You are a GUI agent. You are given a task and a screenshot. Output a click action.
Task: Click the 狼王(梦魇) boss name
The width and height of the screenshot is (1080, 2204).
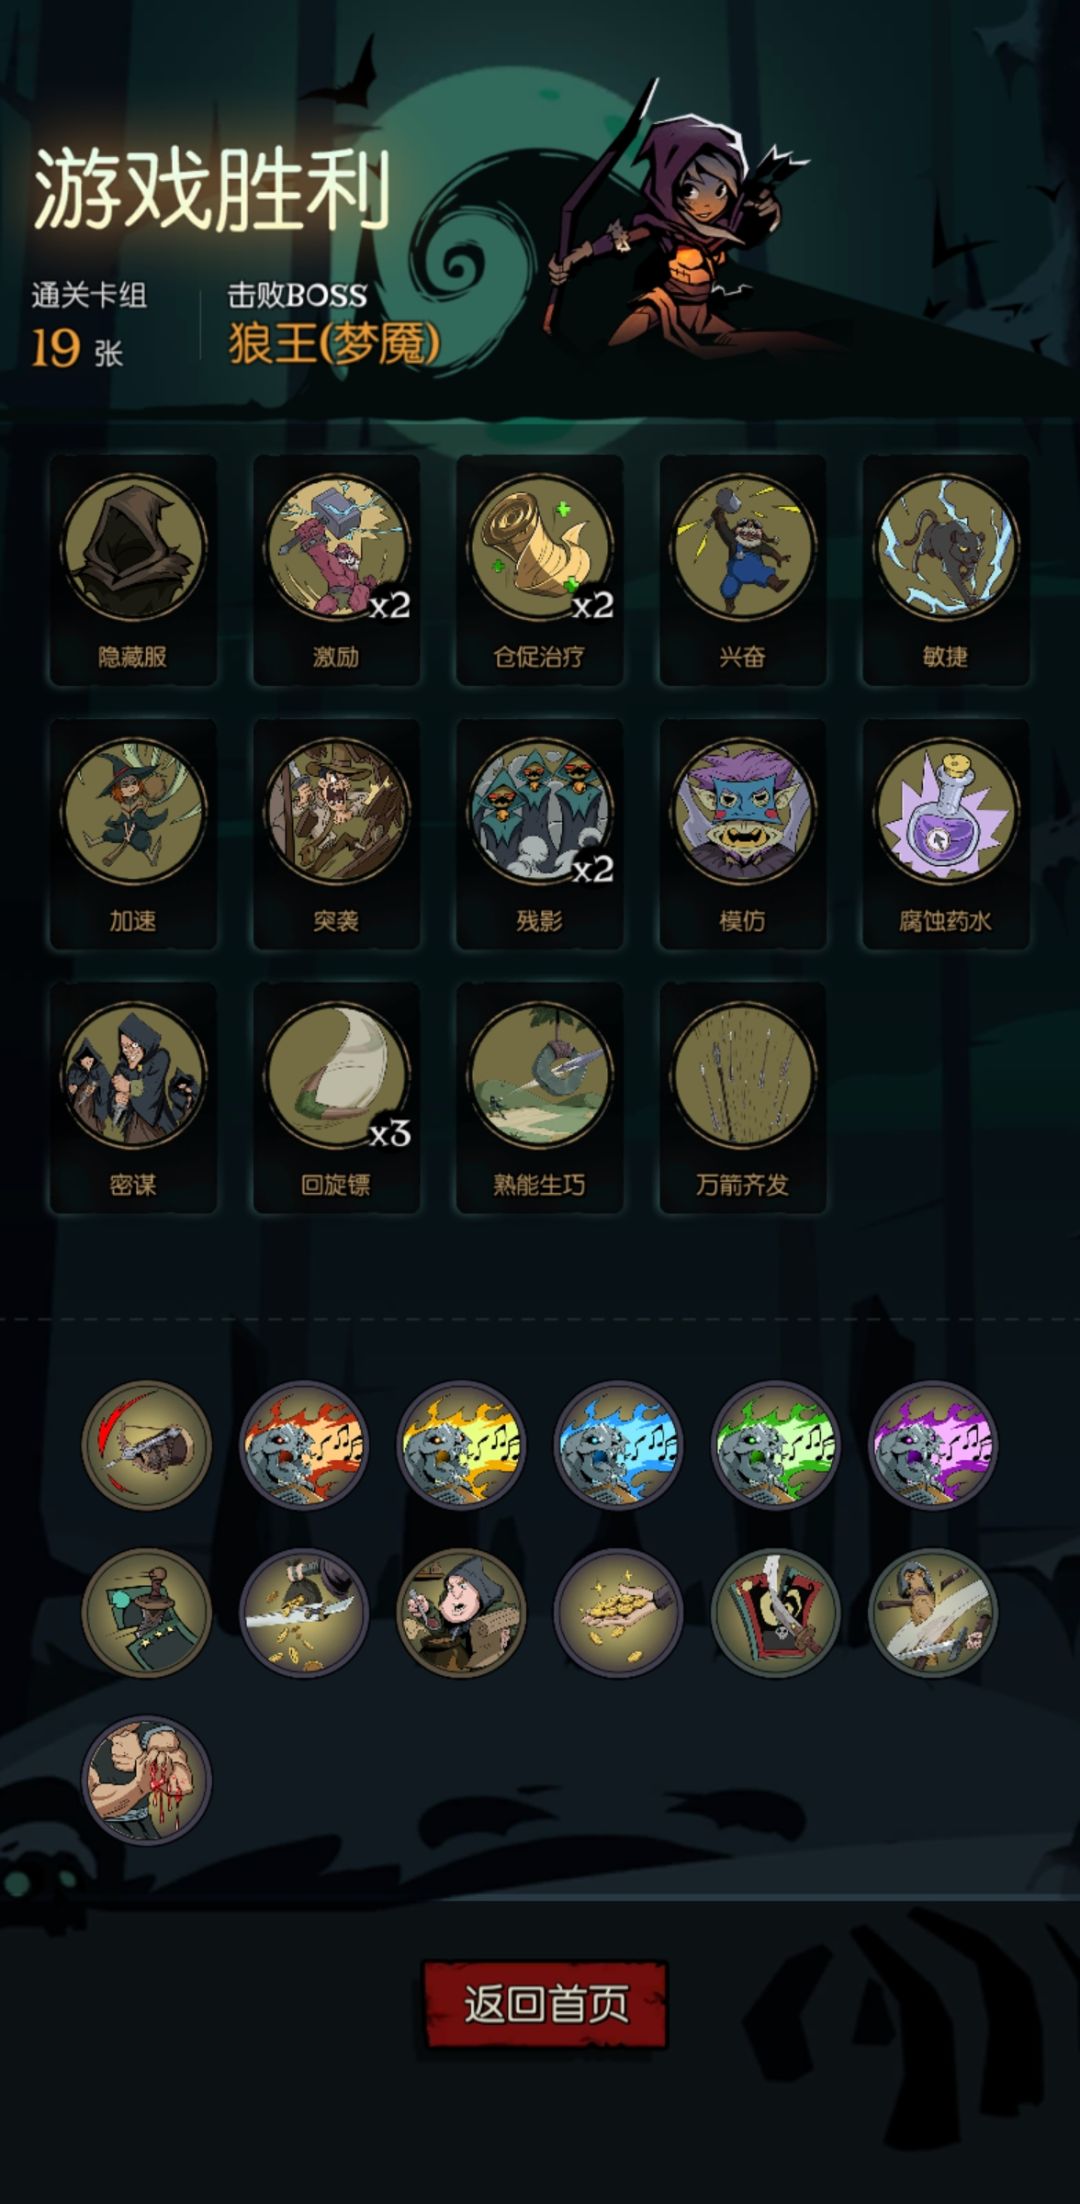(335, 344)
